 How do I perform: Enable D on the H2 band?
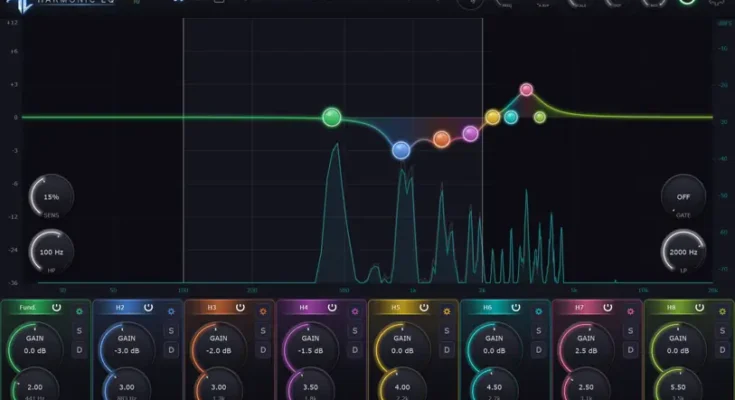pyautogui.click(x=171, y=350)
